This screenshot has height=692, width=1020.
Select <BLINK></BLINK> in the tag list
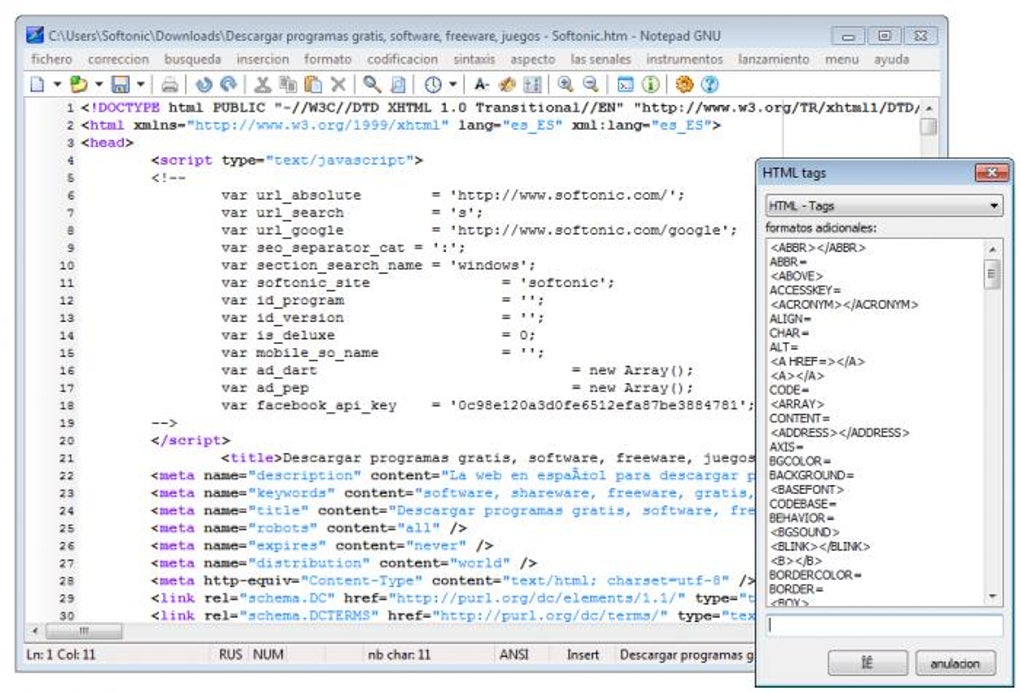(x=820, y=546)
